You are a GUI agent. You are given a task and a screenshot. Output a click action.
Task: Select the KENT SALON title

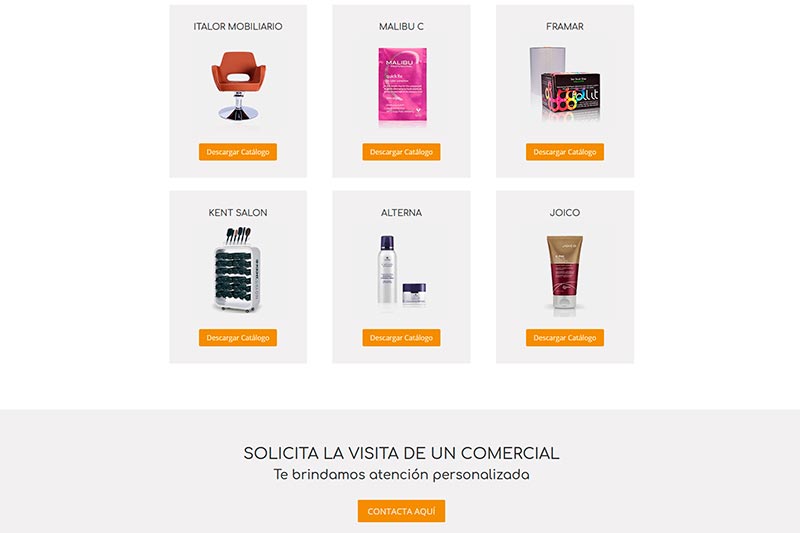tap(238, 213)
